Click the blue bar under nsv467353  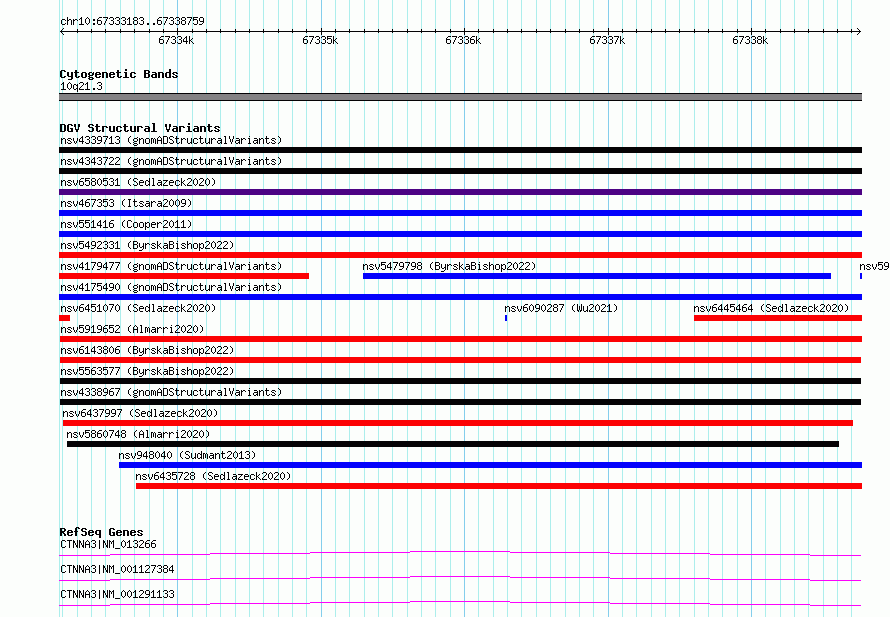click(x=460, y=213)
